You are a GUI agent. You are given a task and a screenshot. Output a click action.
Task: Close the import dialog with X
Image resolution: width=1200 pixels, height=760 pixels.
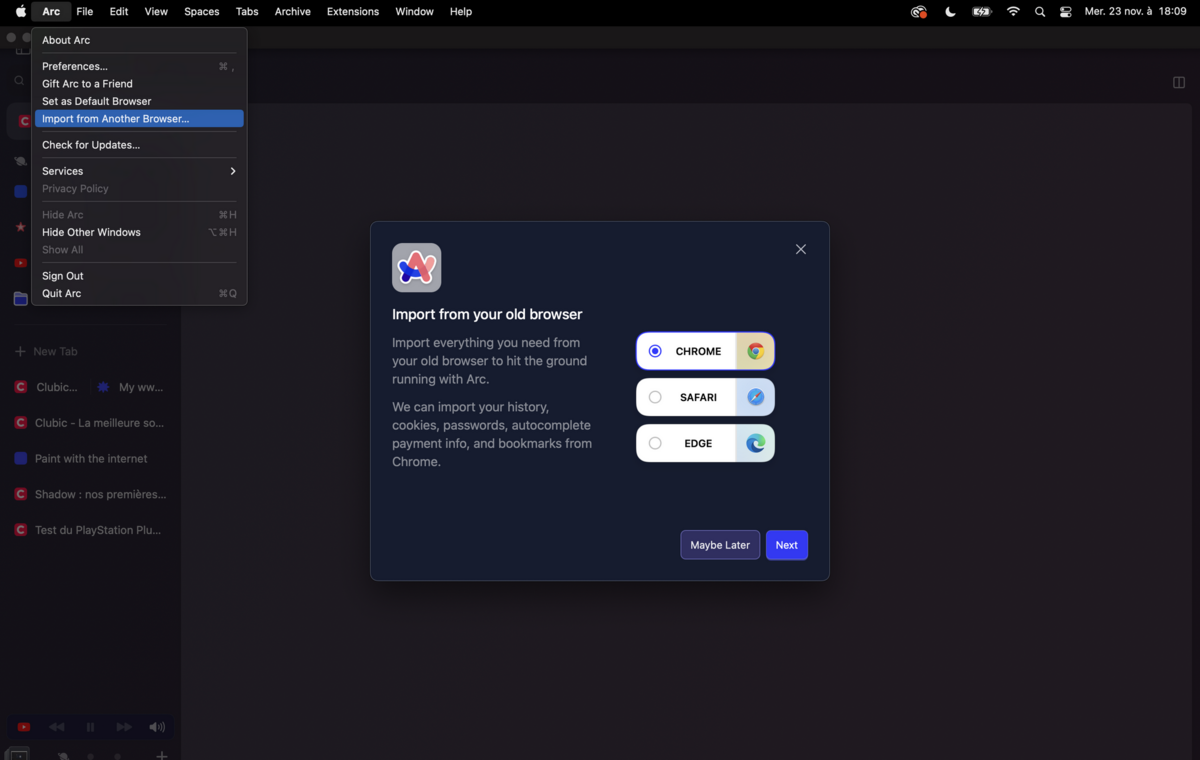(801, 249)
